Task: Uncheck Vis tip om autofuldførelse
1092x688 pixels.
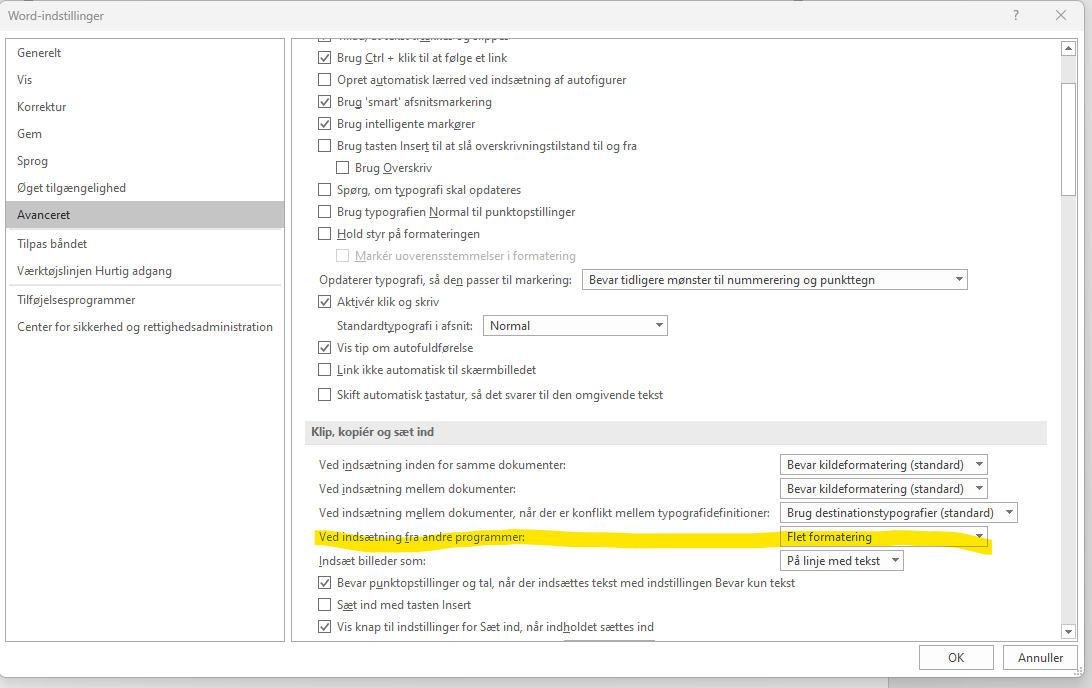Action: 325,348
